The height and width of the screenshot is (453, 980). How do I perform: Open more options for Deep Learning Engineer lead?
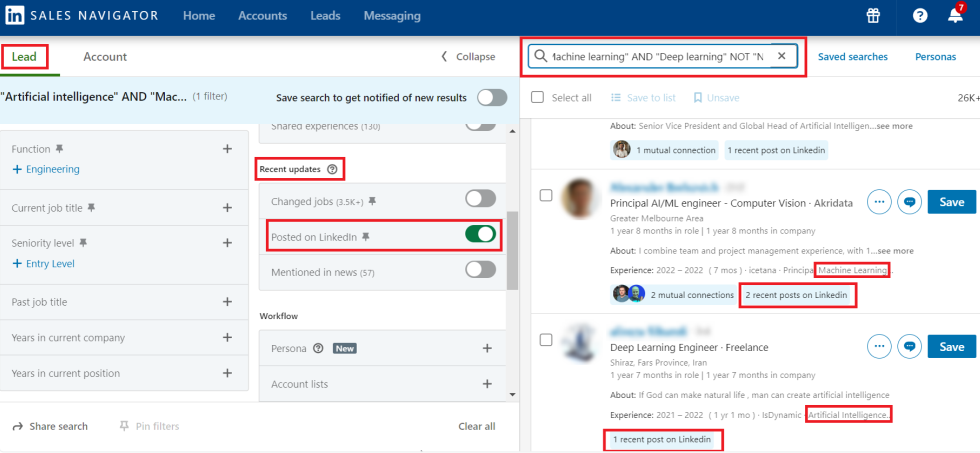click(x=879, y=347)
